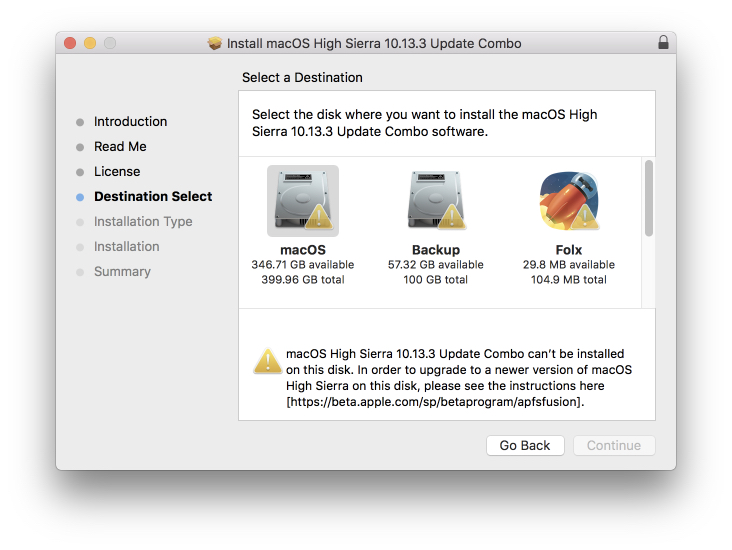Click the '399.96 GB total' text
Image resolution: width=732 pixels, height=550 pixels.
coord(303,280)
